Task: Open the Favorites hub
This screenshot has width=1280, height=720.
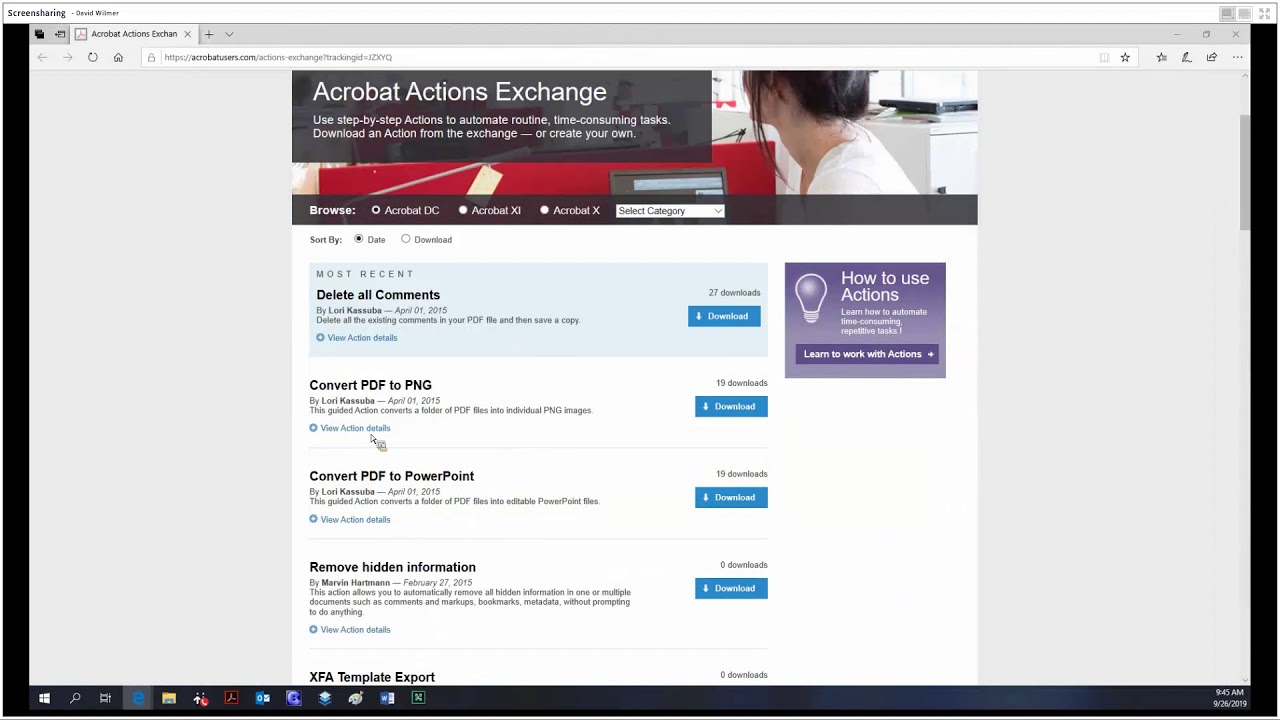Action: coord(1161,57)
